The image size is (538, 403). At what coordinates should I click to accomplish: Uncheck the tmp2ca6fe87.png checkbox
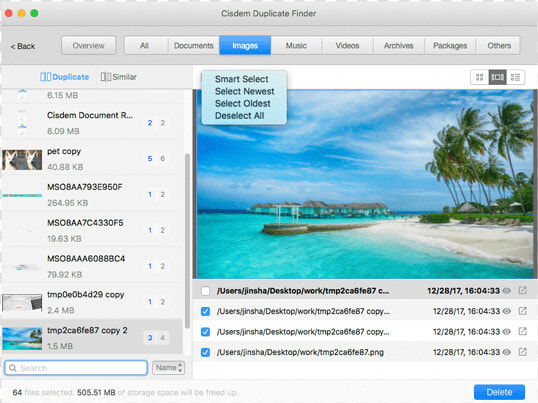point(205,352)
